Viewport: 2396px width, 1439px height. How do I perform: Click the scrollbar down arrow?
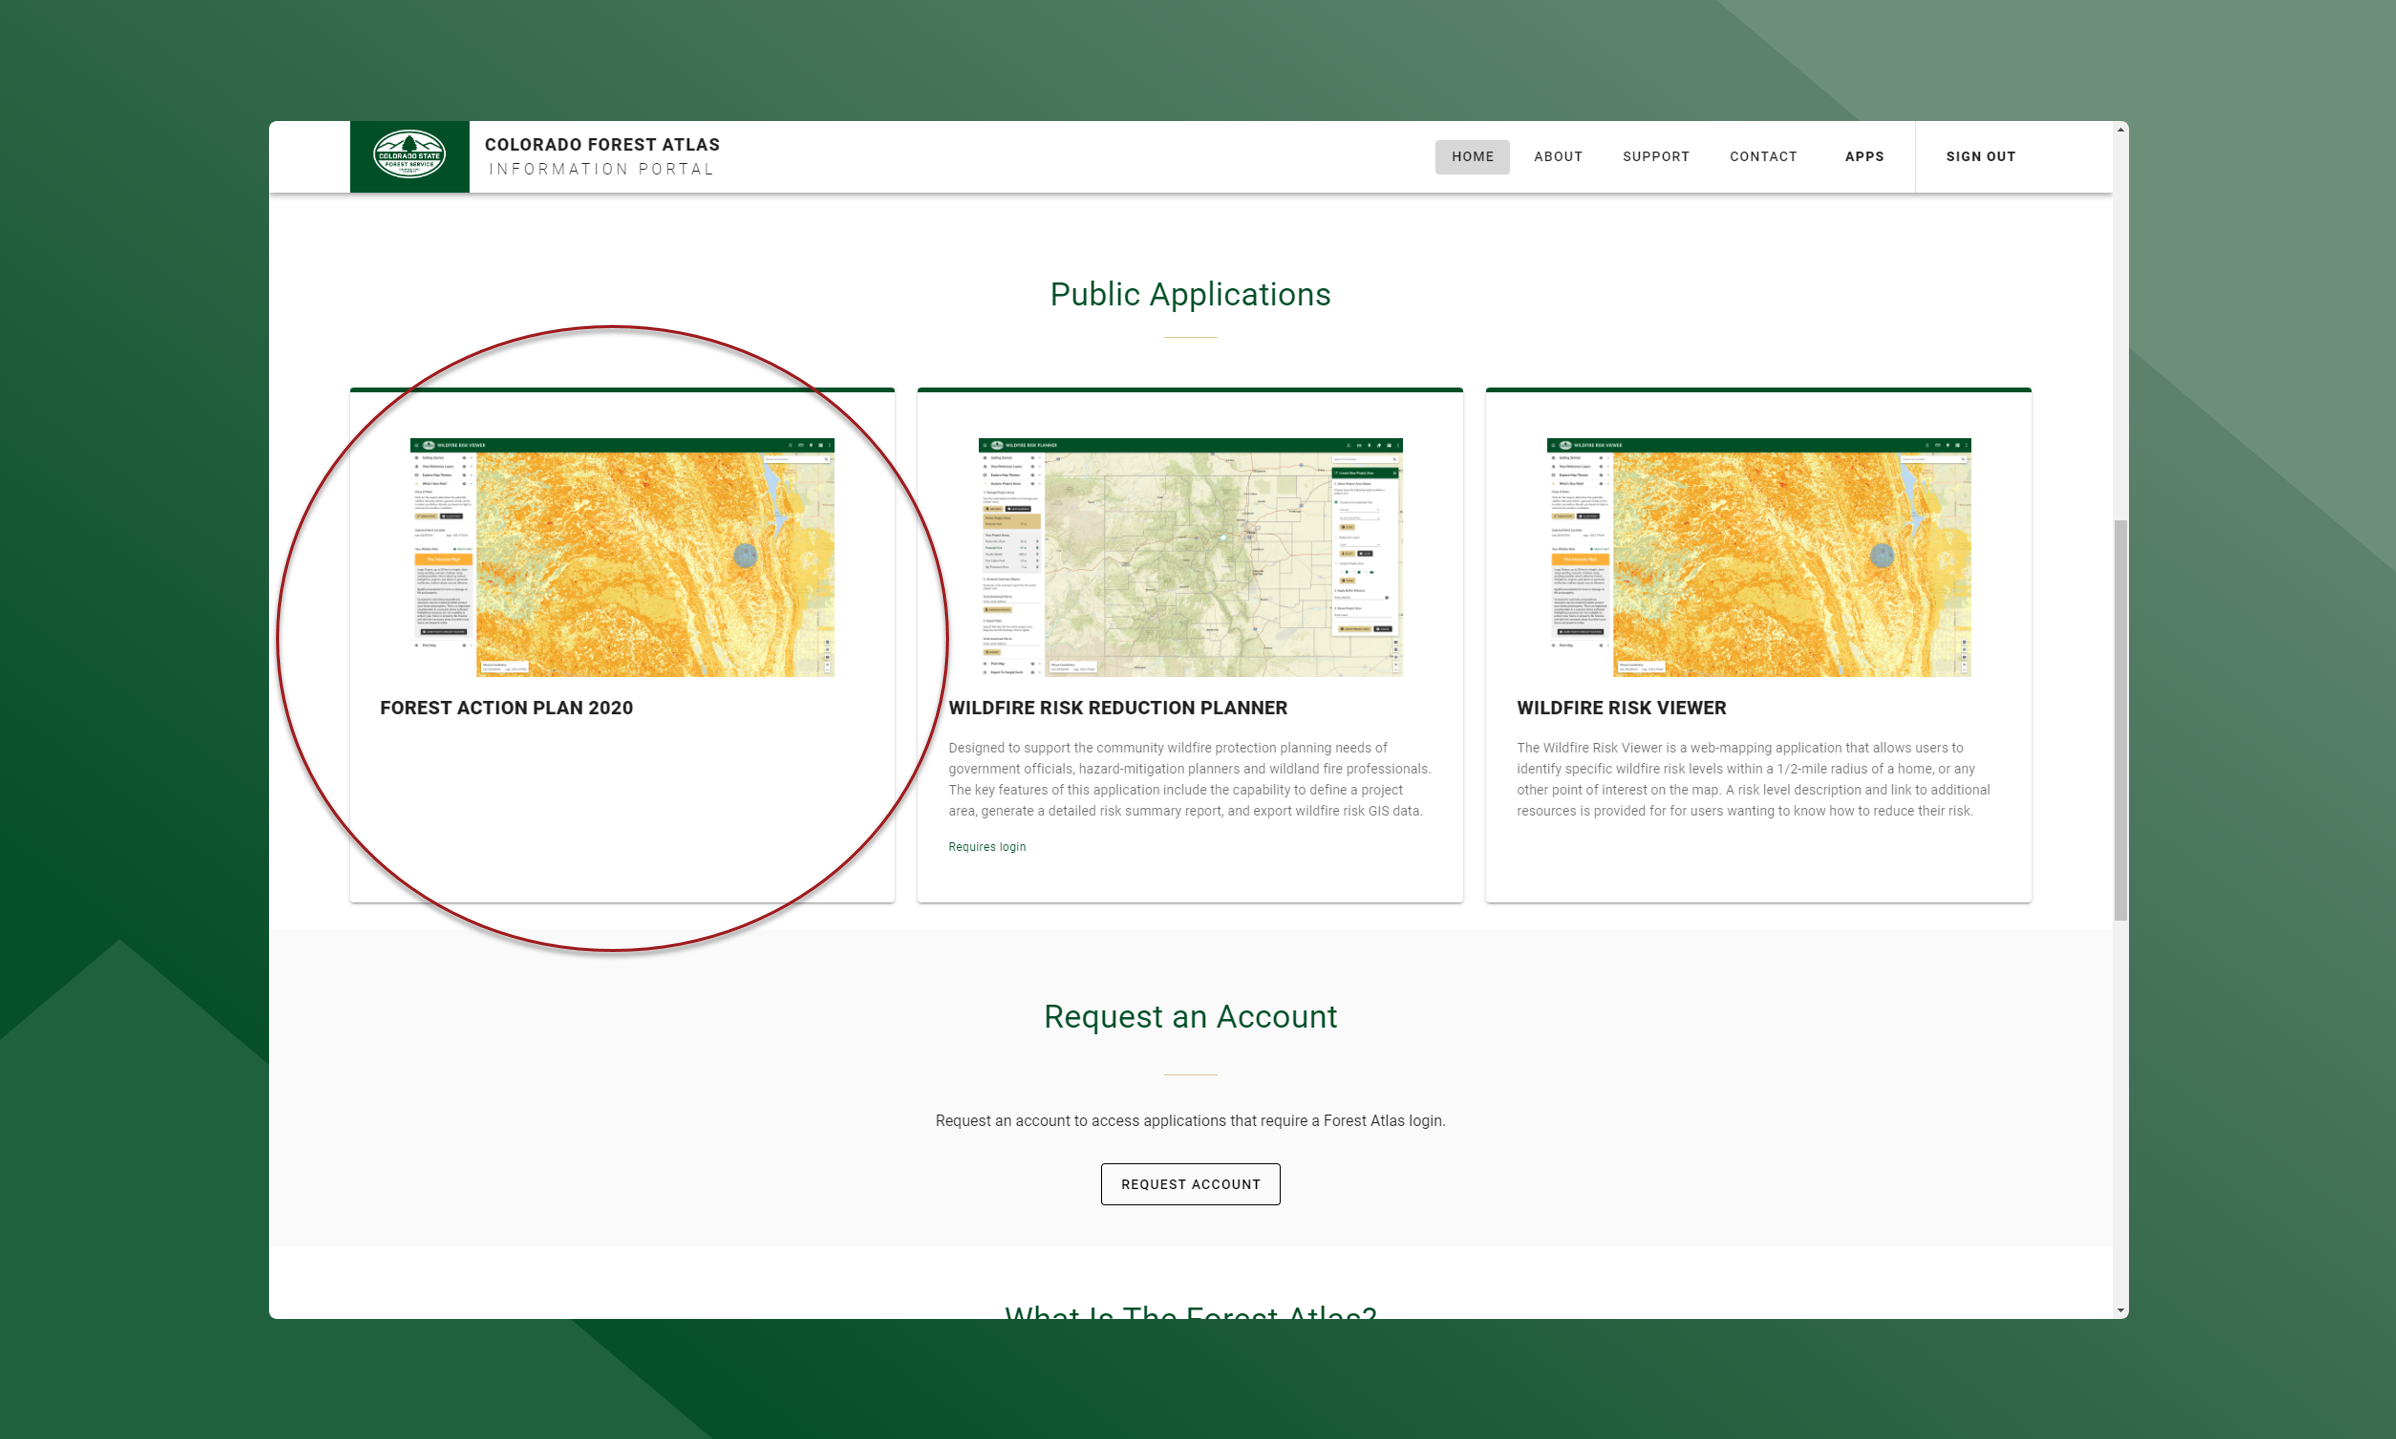2120,1310
